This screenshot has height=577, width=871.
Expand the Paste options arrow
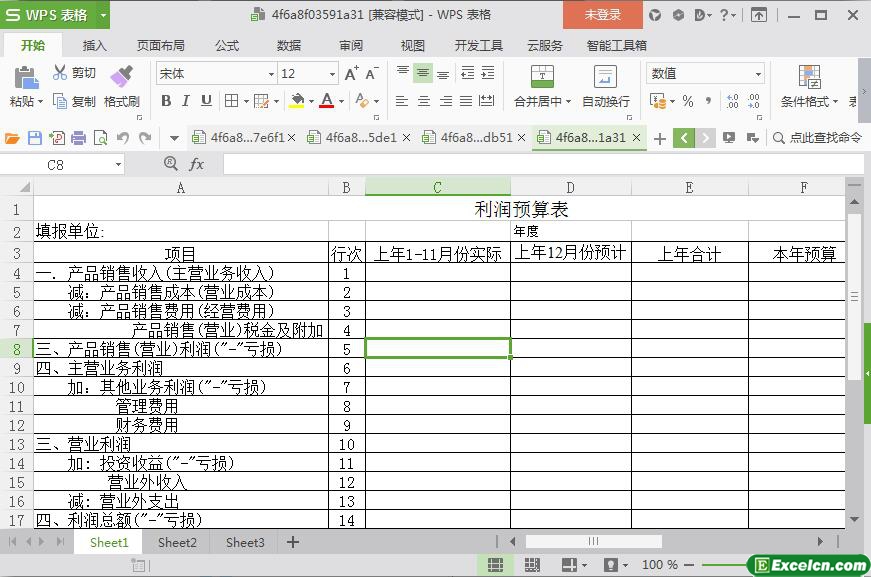click(x=40, y=102)
